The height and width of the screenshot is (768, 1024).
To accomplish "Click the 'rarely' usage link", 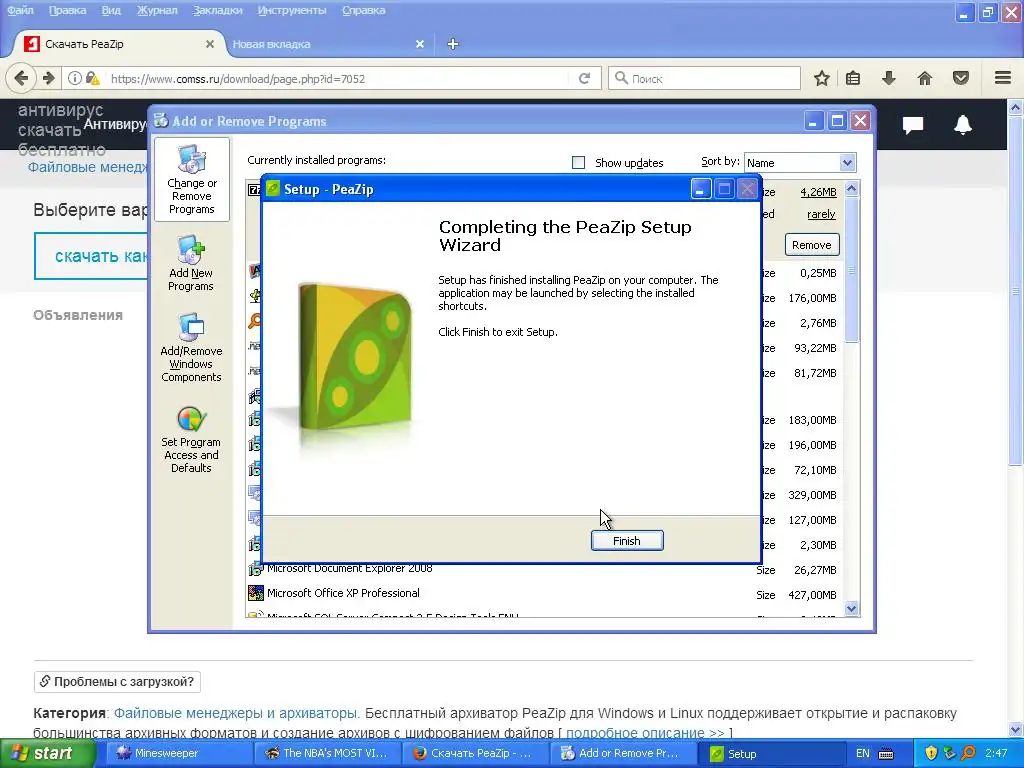I will [x=821, y=214].
